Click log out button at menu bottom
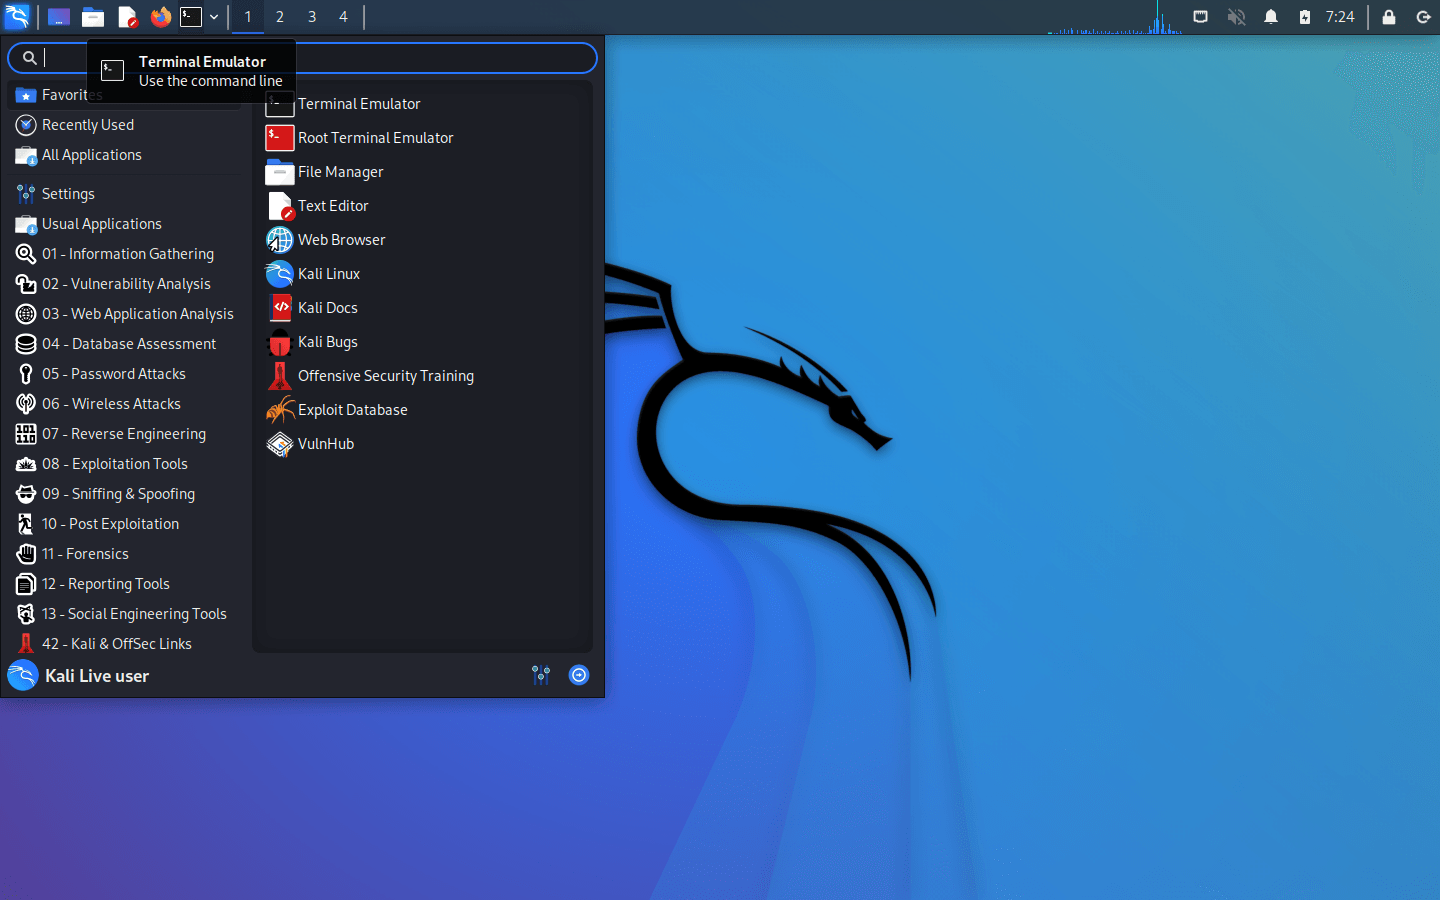Image resolution: width=1440 pixels, height=900 pixels. tap(579, 675)
